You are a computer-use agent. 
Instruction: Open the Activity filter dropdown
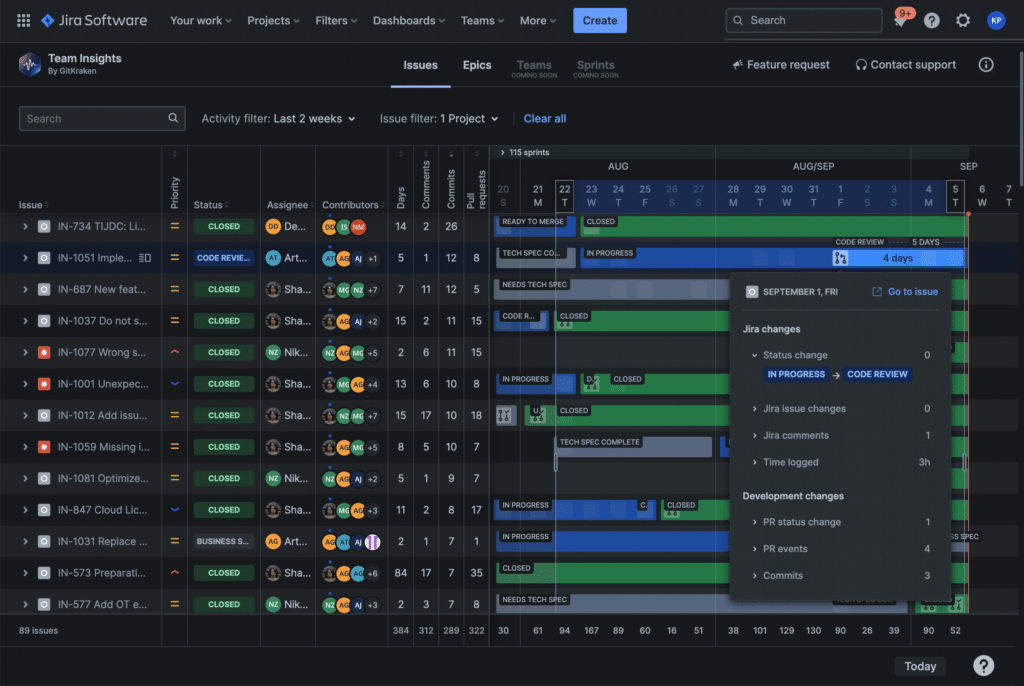pos(279,119)
